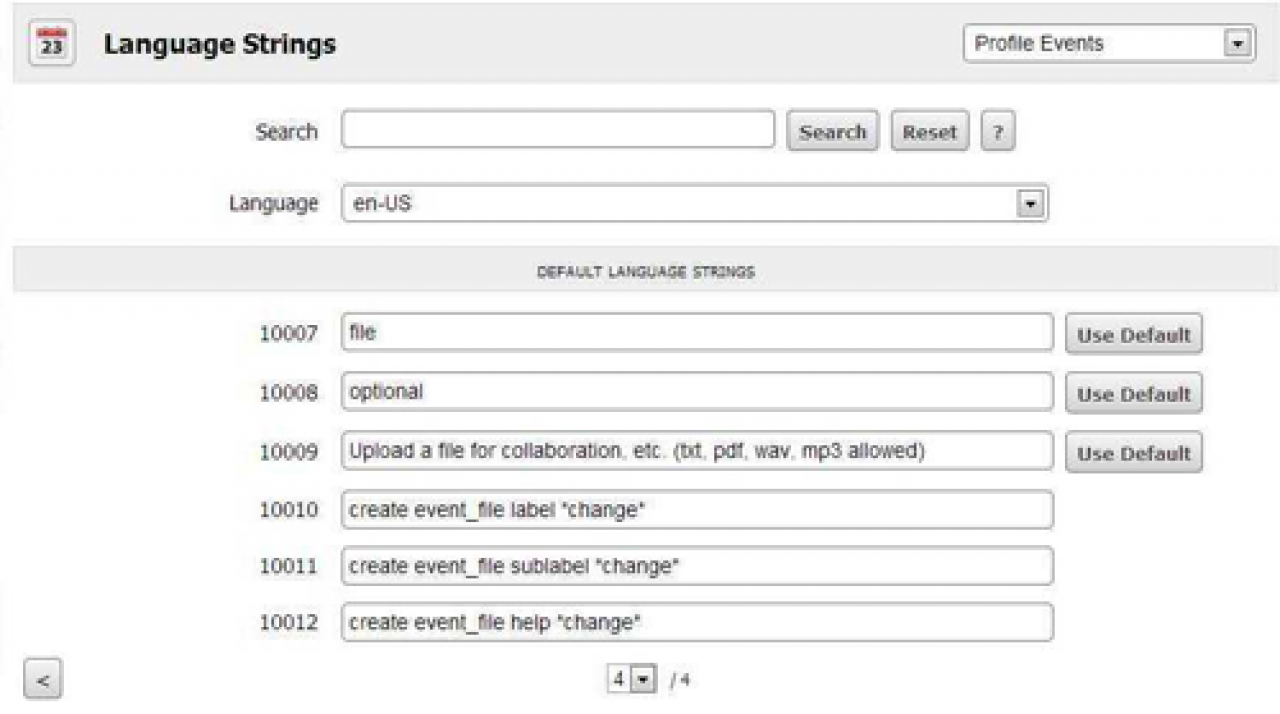Click the Language Strings page title
The image size is (1280, 714).
(220, 45)
